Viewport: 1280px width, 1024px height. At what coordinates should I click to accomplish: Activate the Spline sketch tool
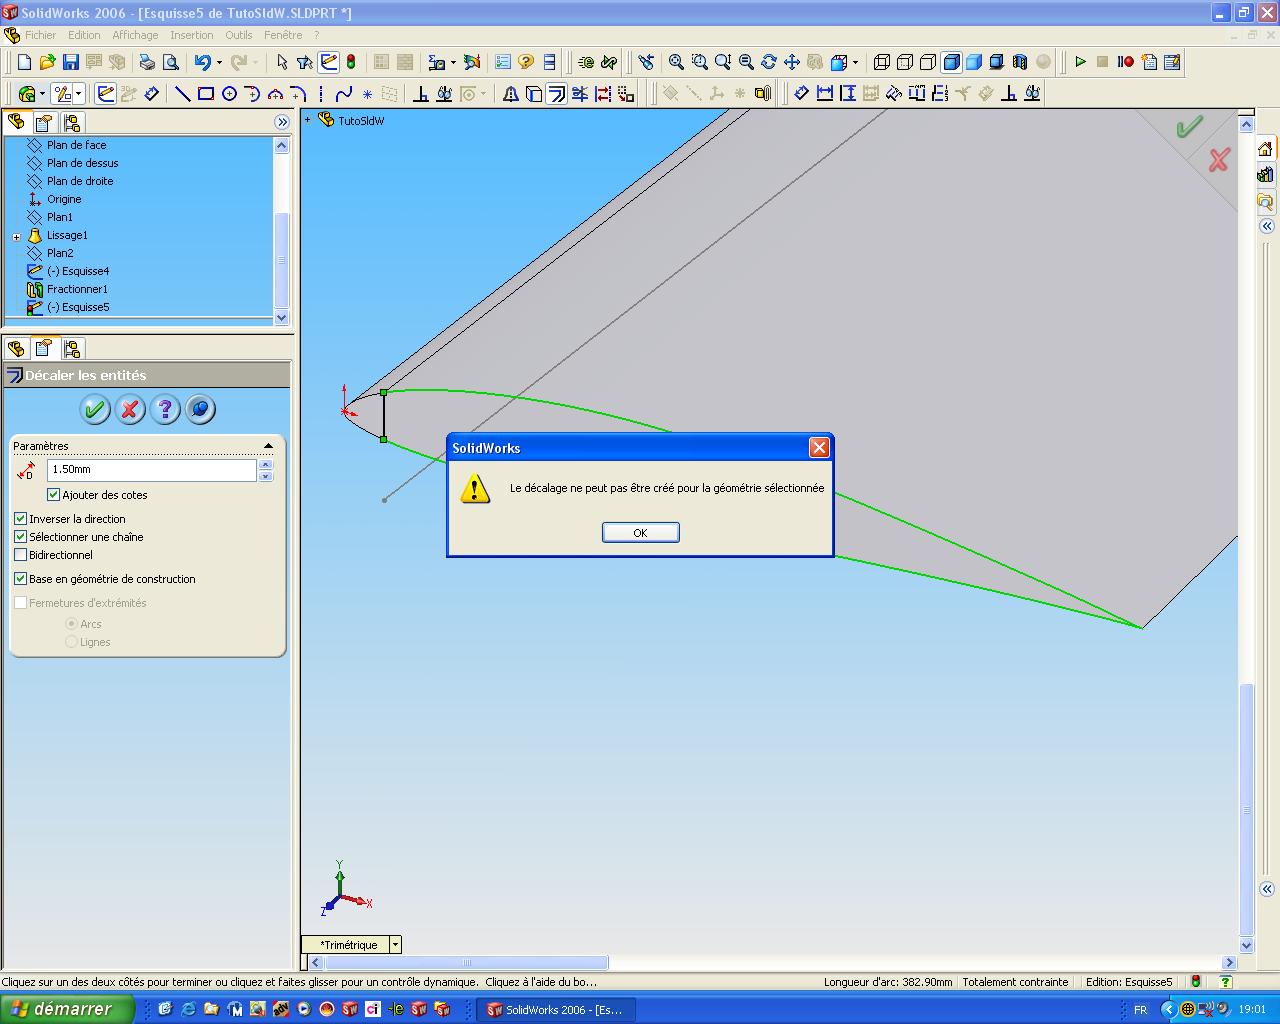344,94
